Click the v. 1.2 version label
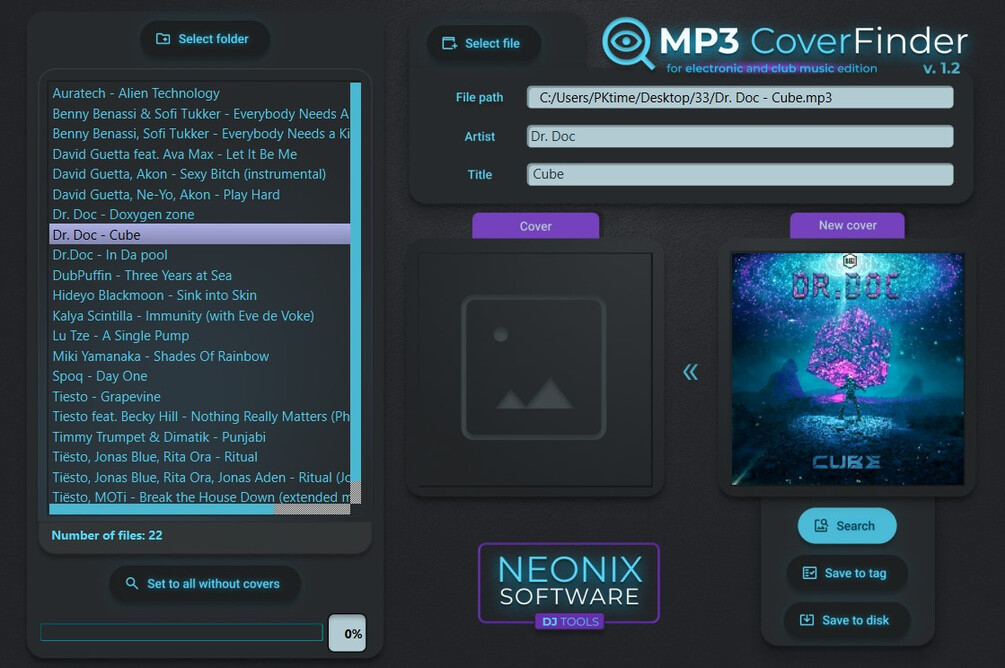Viewport: 1005px width, 668px height. point(941,68)
